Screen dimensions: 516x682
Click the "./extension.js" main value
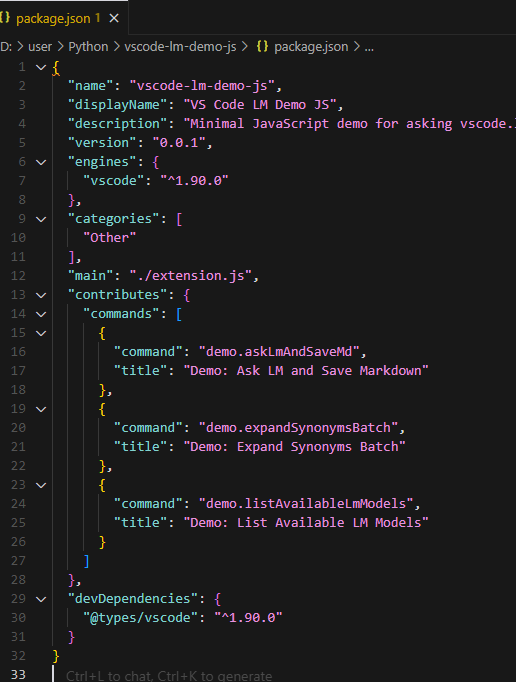(191, 276)
